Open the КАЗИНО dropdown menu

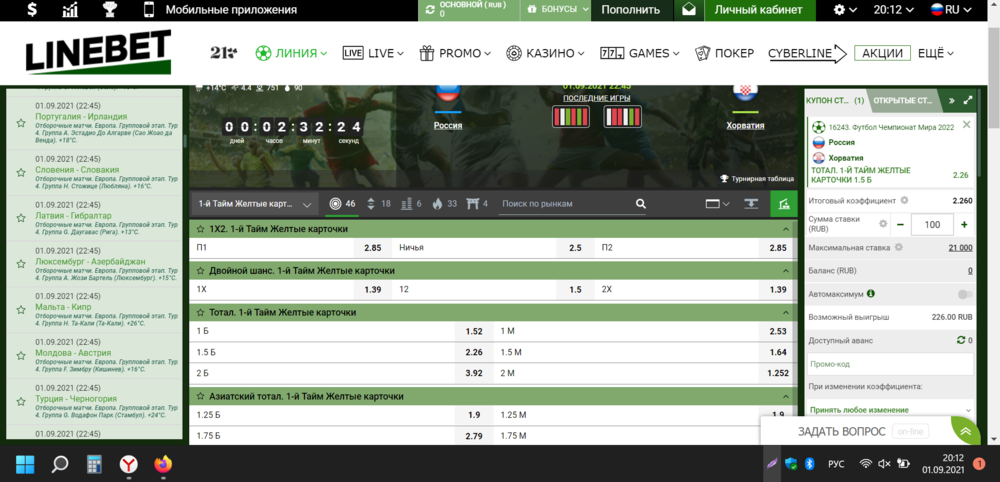545,54
